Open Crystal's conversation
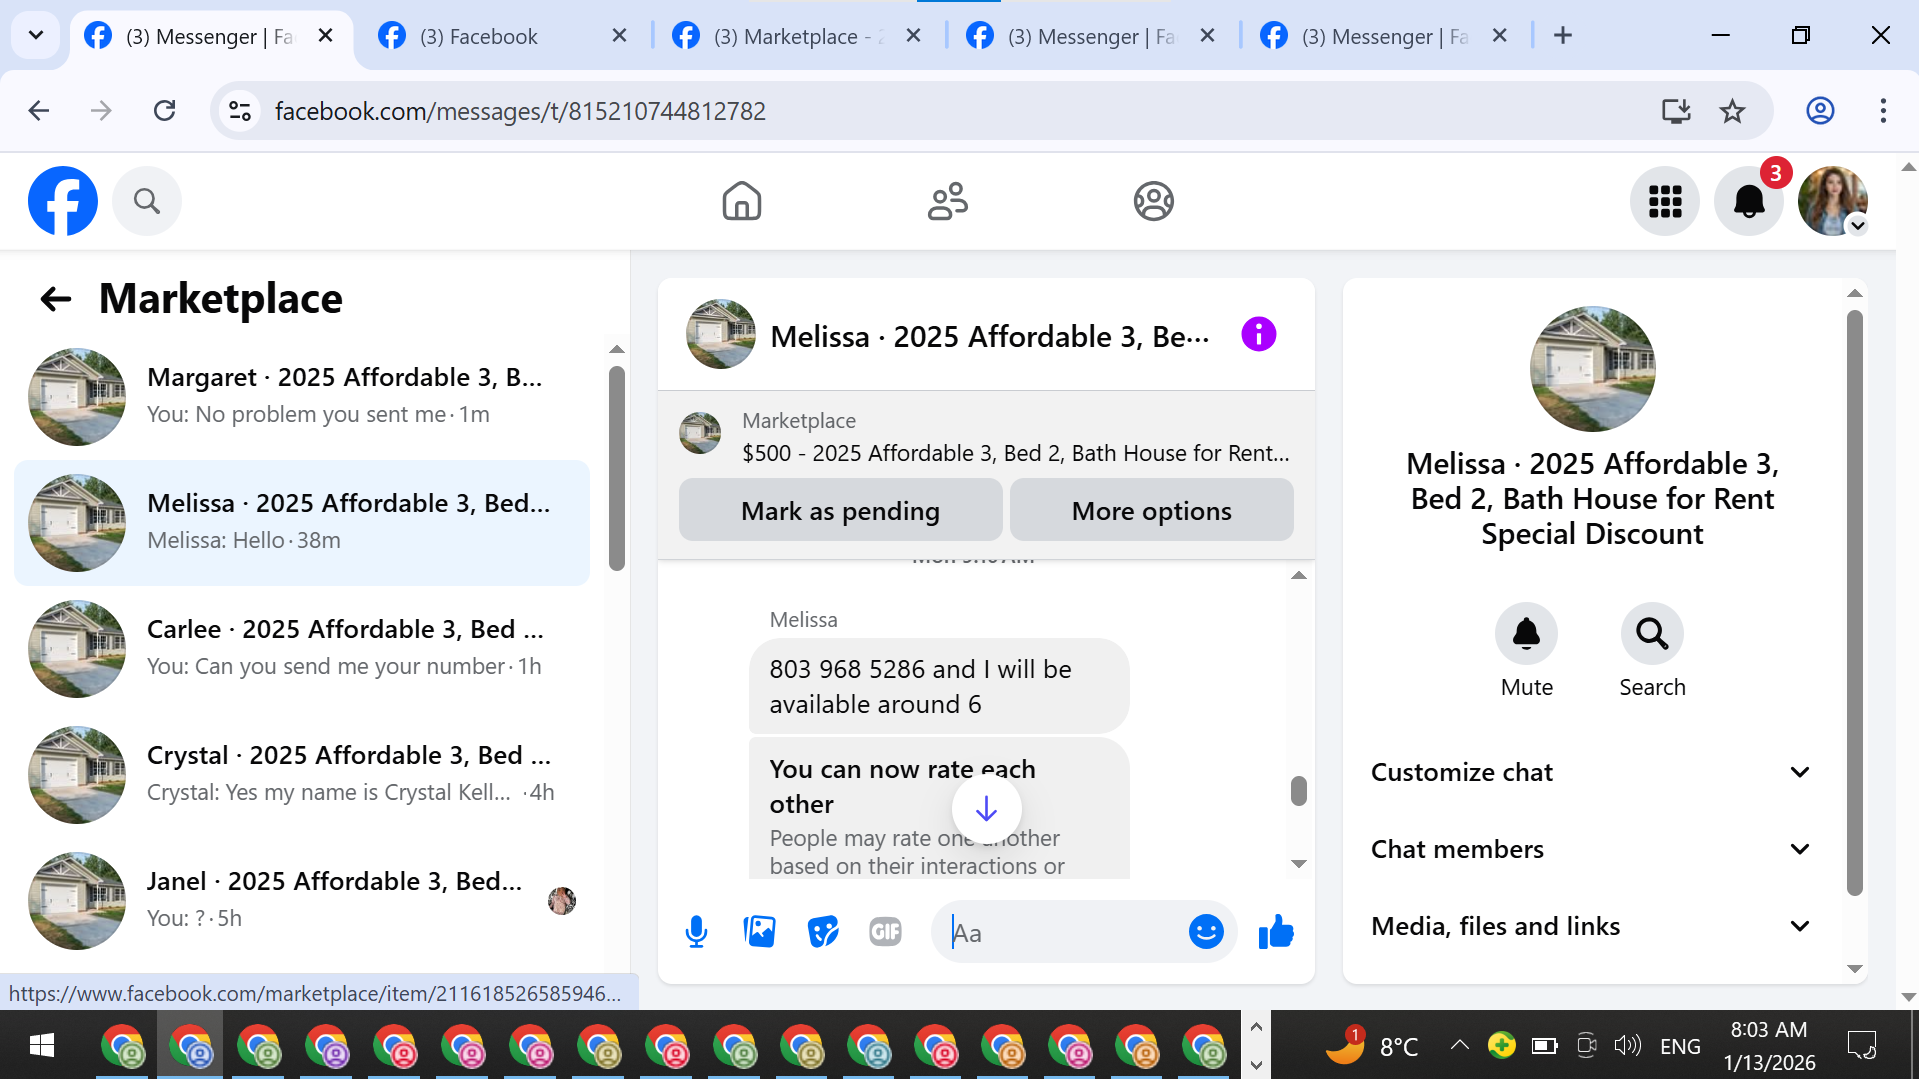The image size is (1919, 1079). tap(302, 774)
